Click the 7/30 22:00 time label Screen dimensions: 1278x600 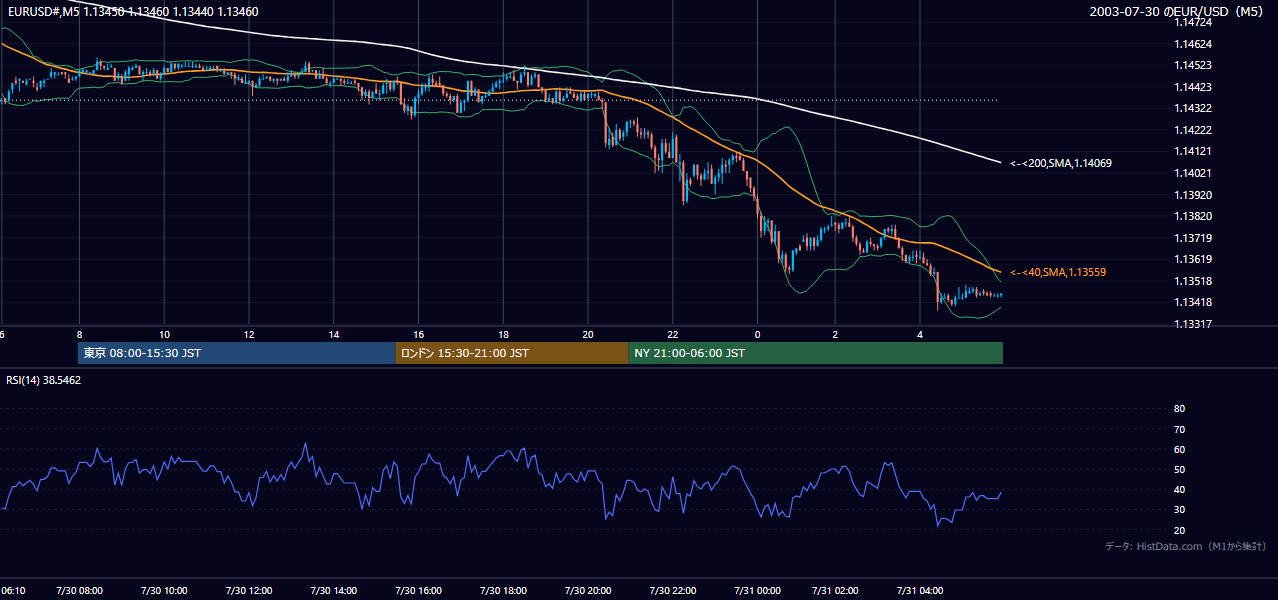pyautogui.click(x=672, y=590)
